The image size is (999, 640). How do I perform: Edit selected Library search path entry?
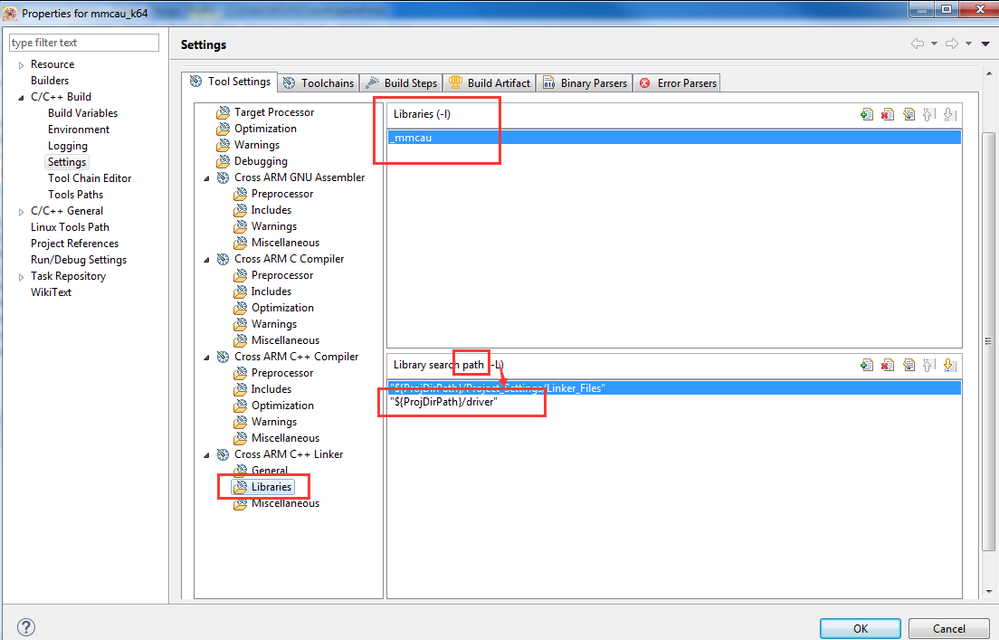pos(909,365)
